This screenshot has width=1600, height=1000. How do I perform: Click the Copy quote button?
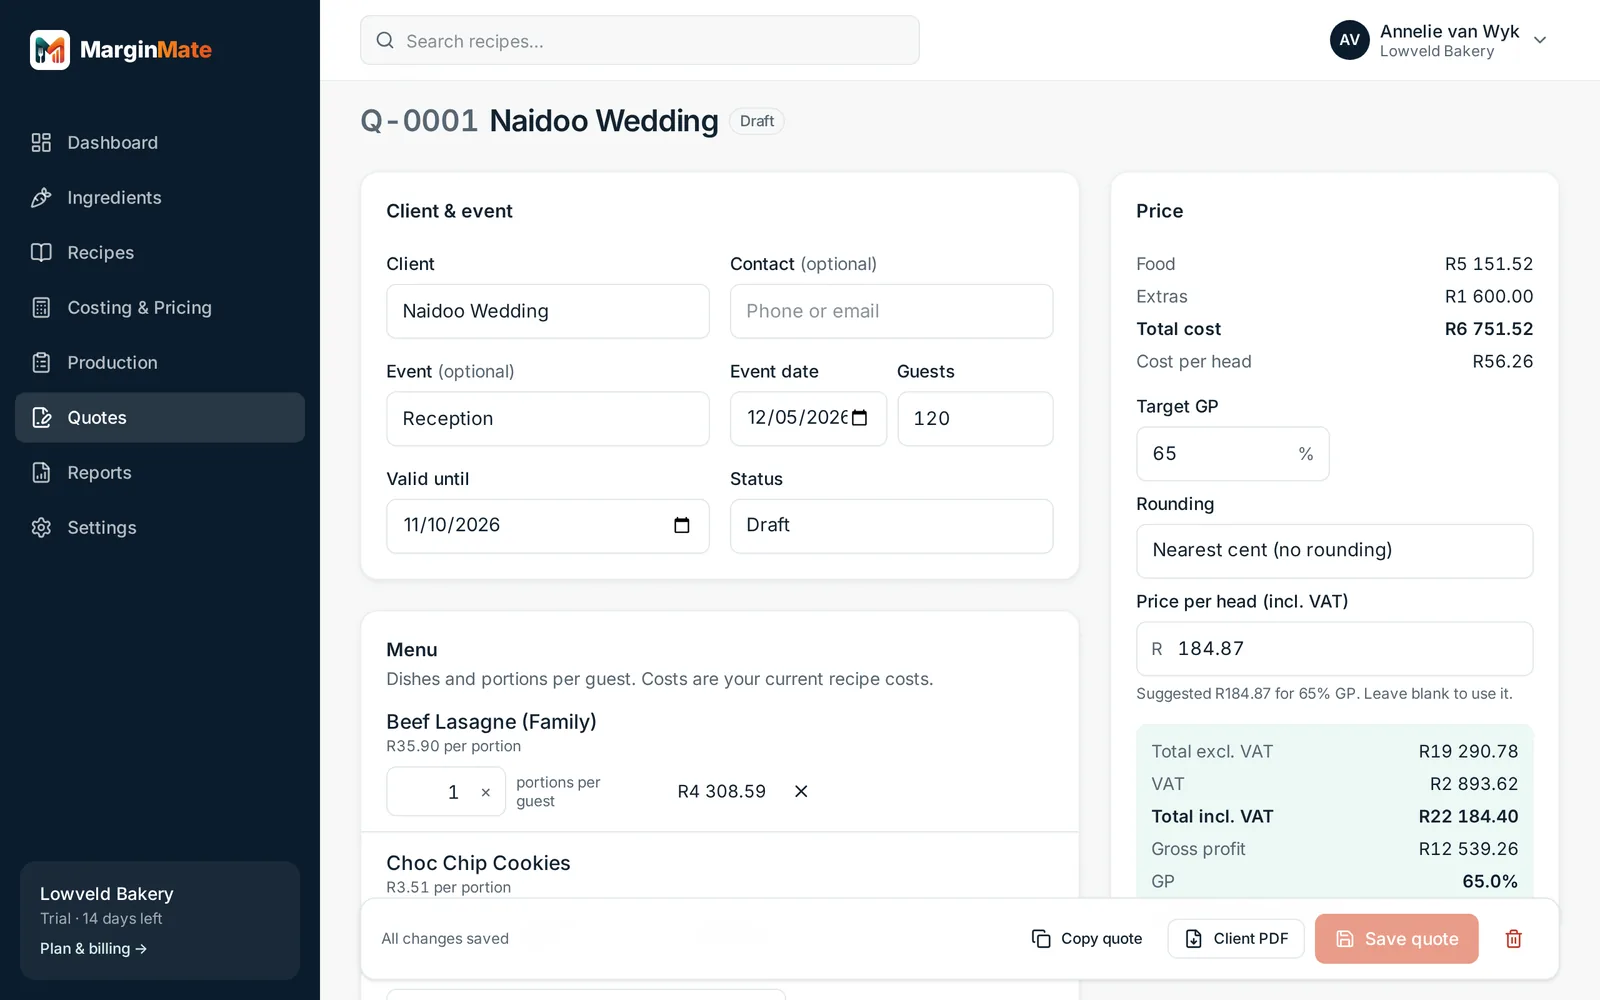click(x=1087, y=939)
